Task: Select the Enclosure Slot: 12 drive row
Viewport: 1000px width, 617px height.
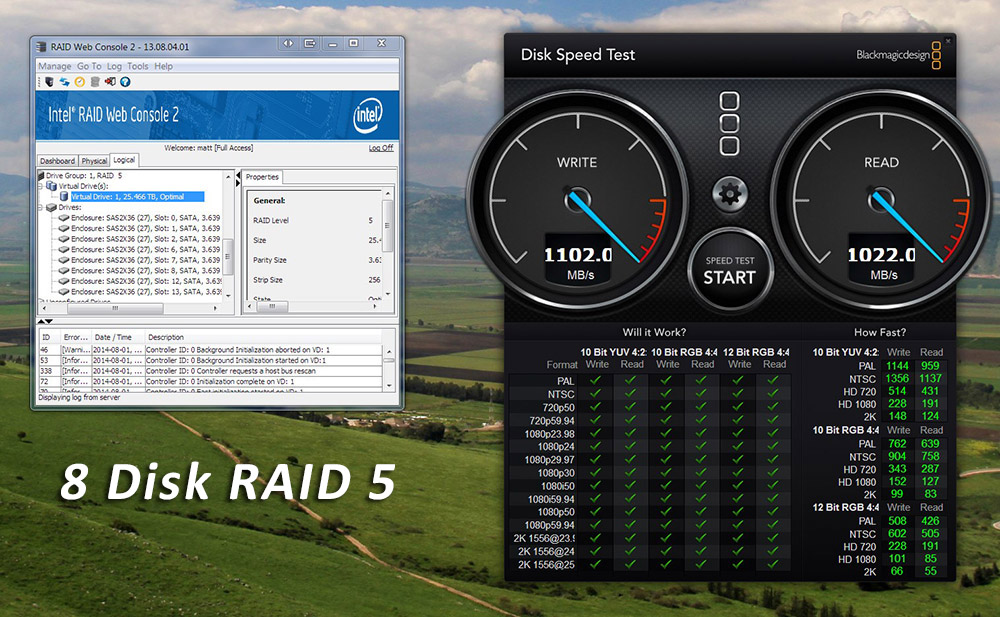Action: point(146,281)
